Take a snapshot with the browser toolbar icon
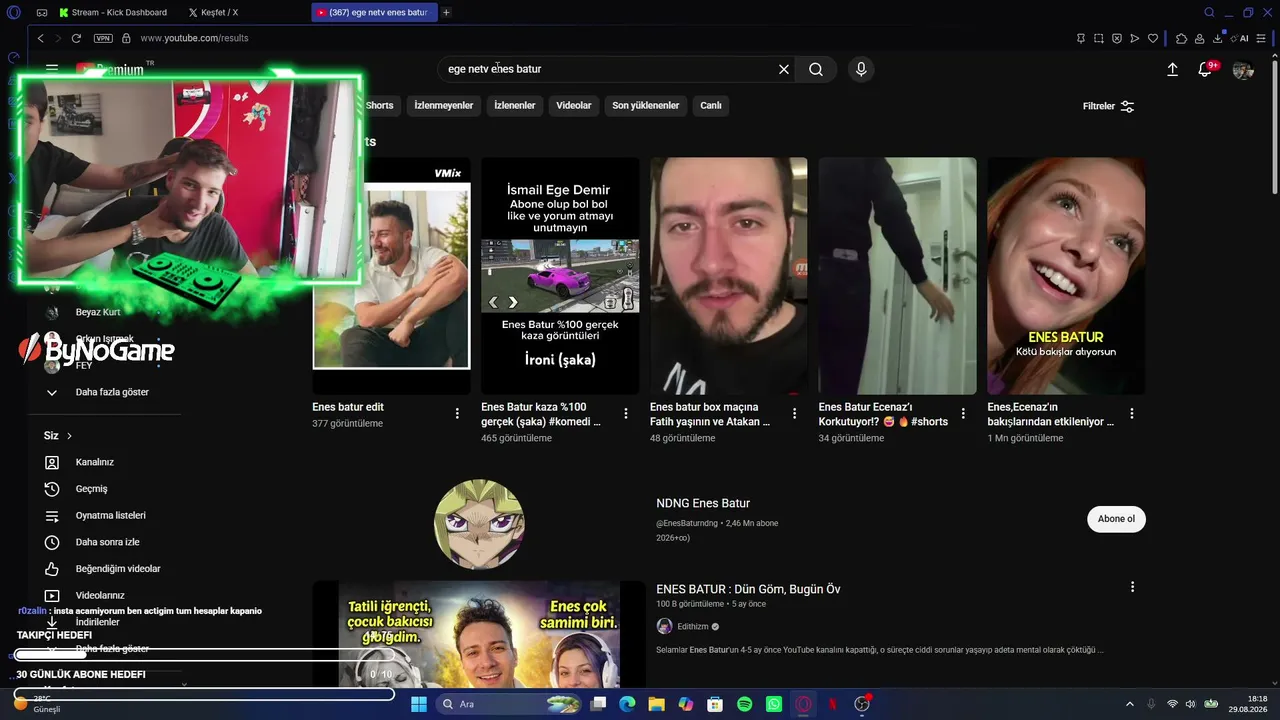Viewport: 1280px width, 720px height. pyautogui.click(x=1099, y=38)
